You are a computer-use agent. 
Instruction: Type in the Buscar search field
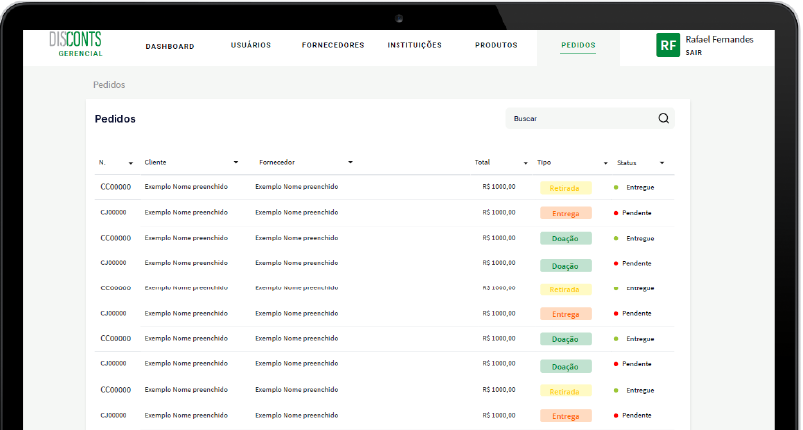click(x=580, y=118)
